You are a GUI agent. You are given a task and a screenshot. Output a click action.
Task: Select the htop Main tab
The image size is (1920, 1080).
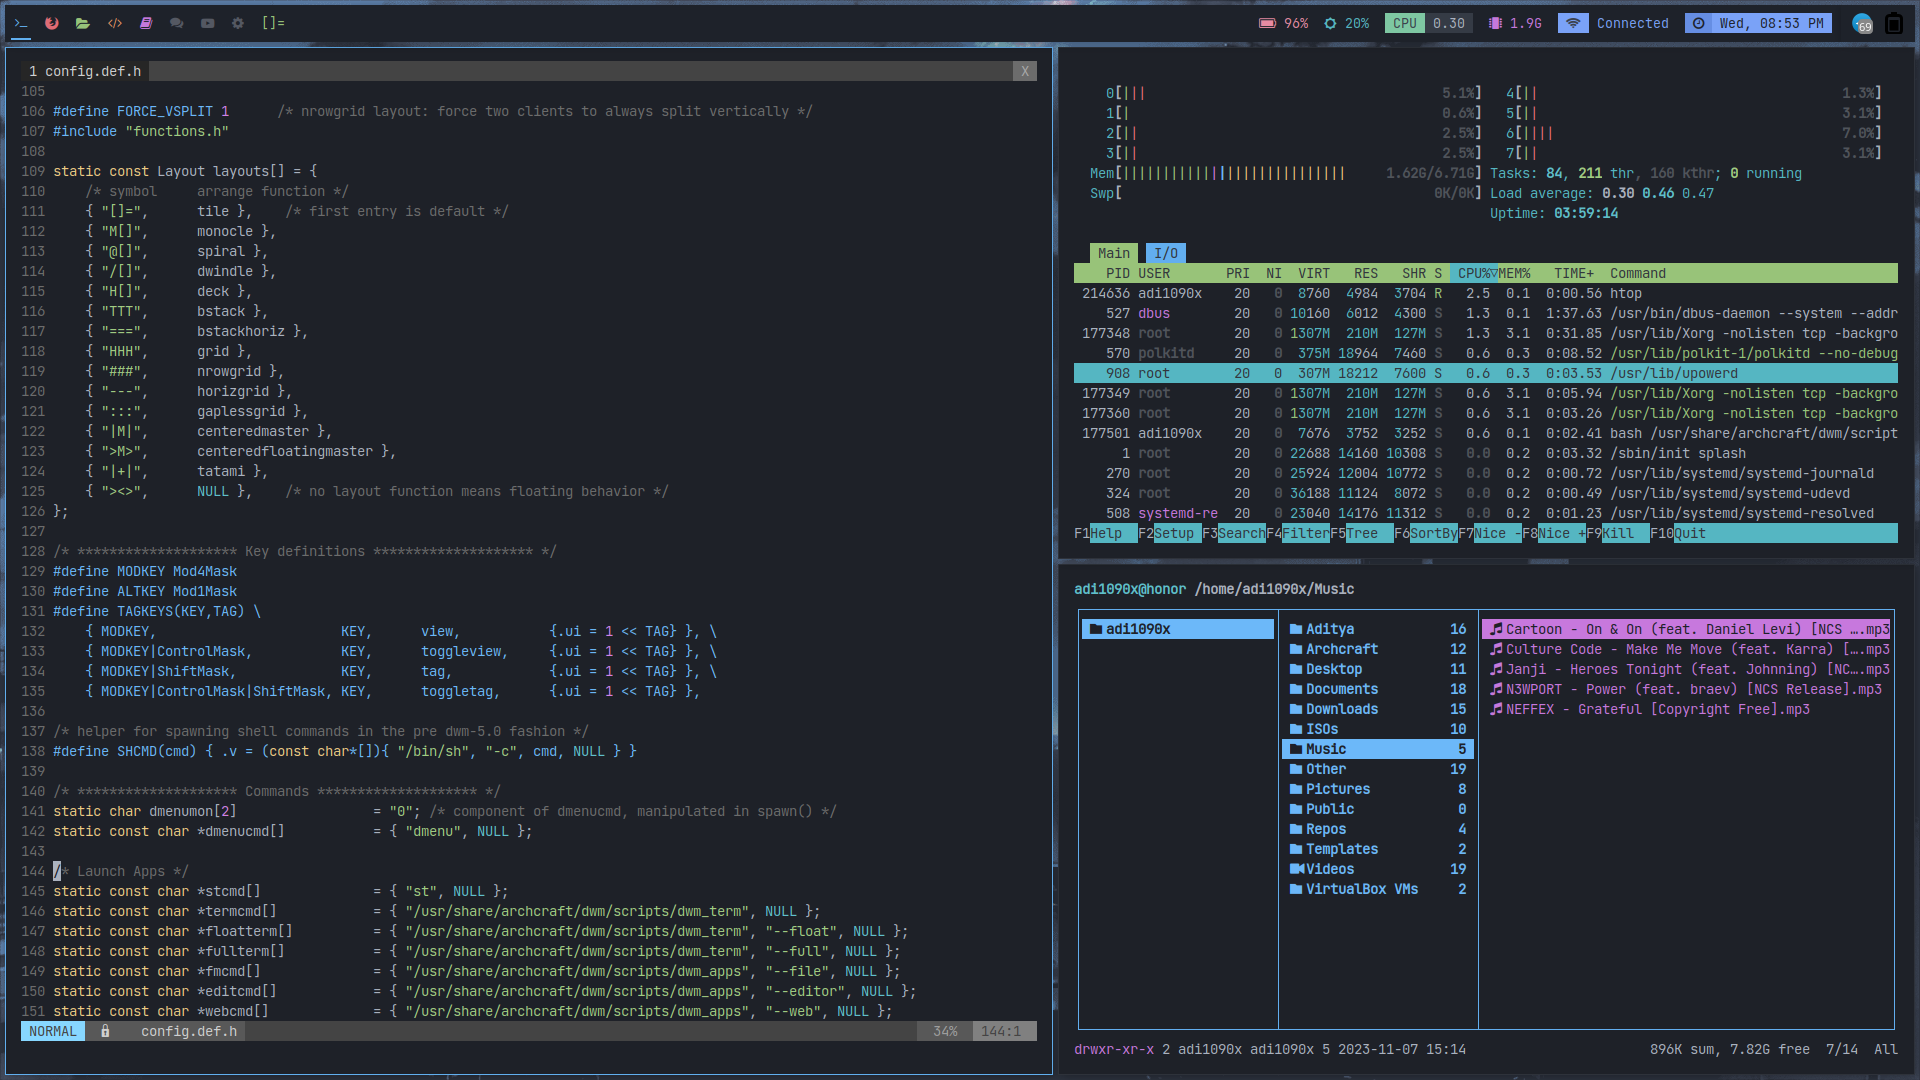coord(1113,253)
